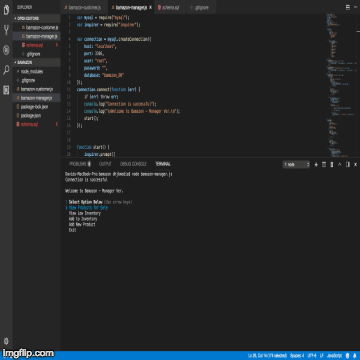Viewport: 360px width, 360px height.
Task: Open the editor More Actions menu
Action: pos(356,7)
